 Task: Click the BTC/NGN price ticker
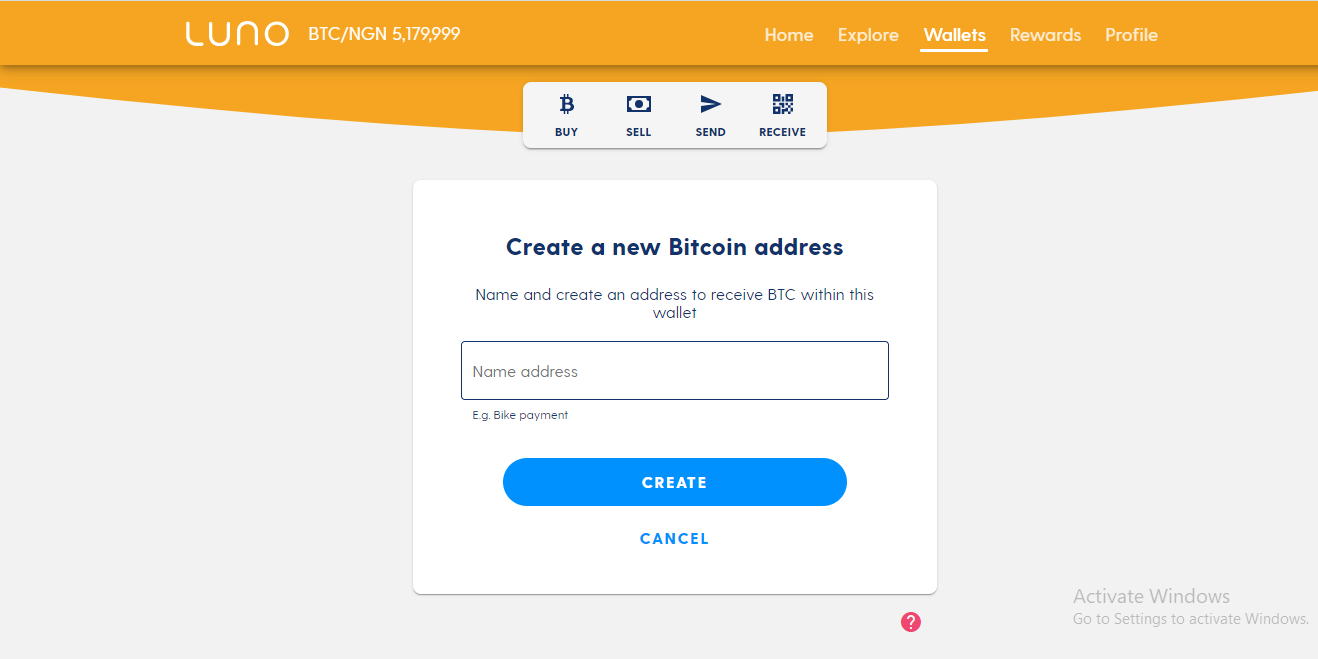click(x=384, y=34)
